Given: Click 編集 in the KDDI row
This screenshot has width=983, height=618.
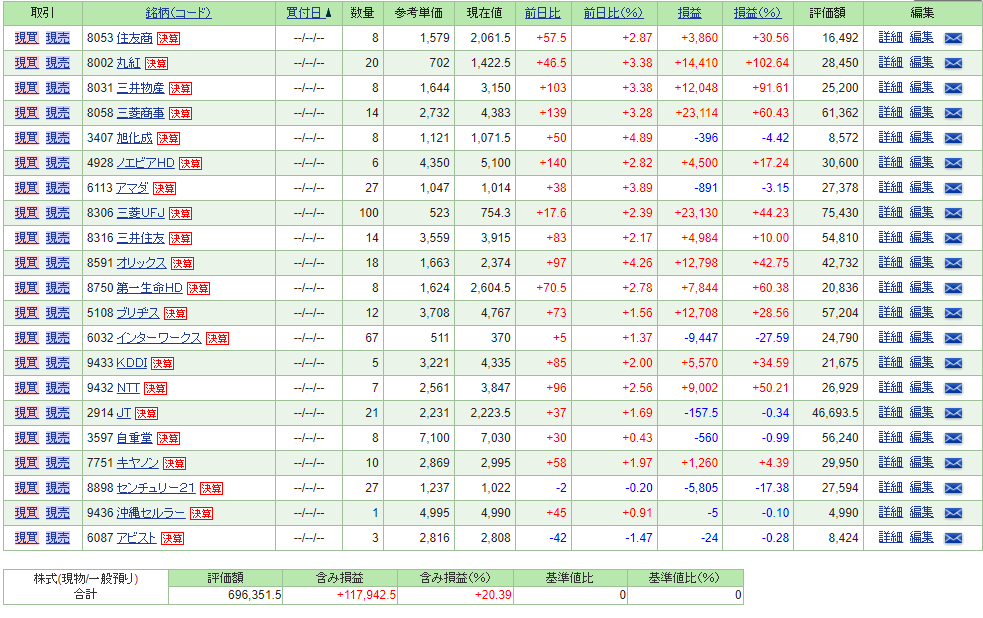Looking at the screenshot, I should pos(922,363).
